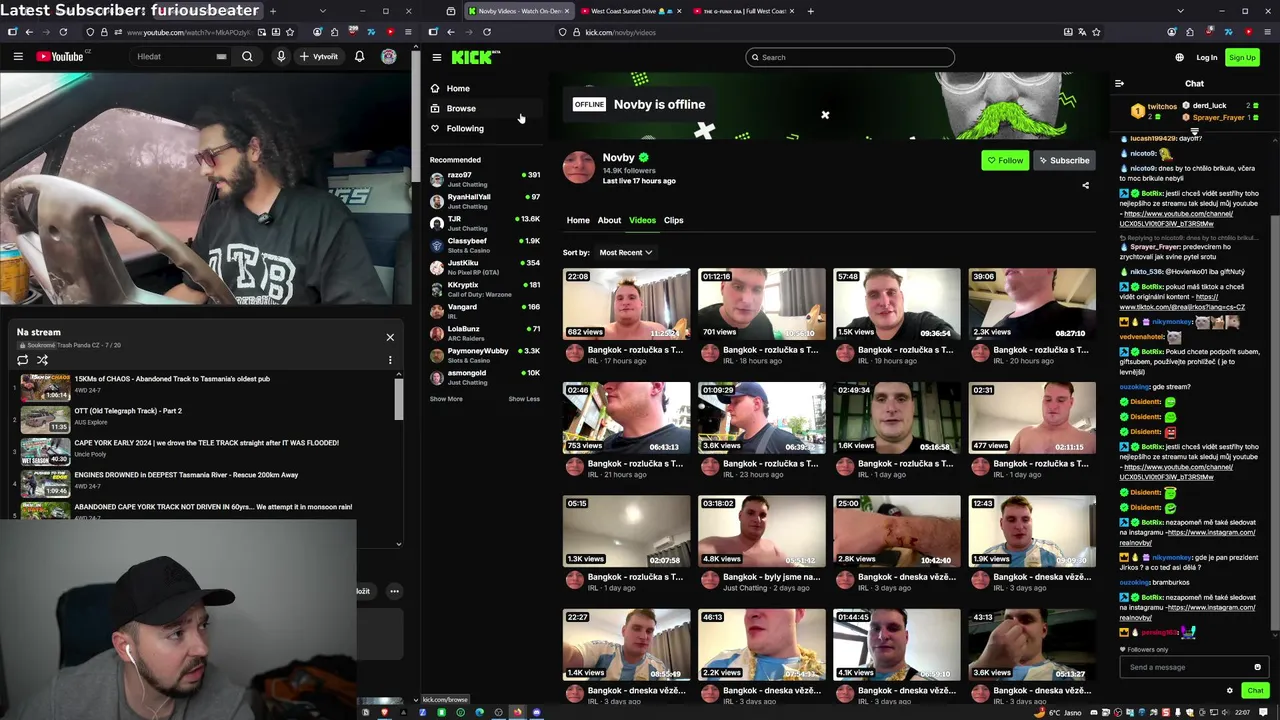Click the YouTube search magnifier button
Image resolution: width=1280 pixels, height=720 pixels.
click(247, 57)
